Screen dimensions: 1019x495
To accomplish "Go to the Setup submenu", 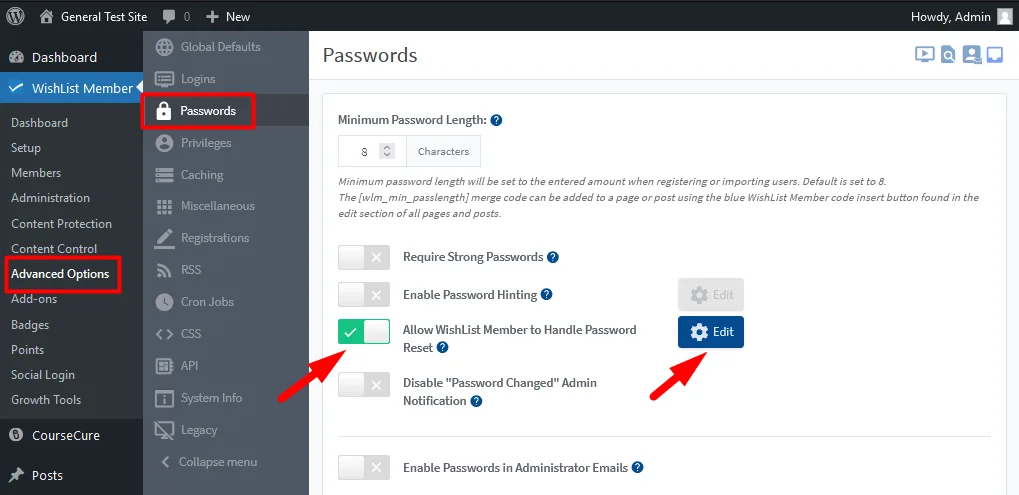I will coord(26,148).
